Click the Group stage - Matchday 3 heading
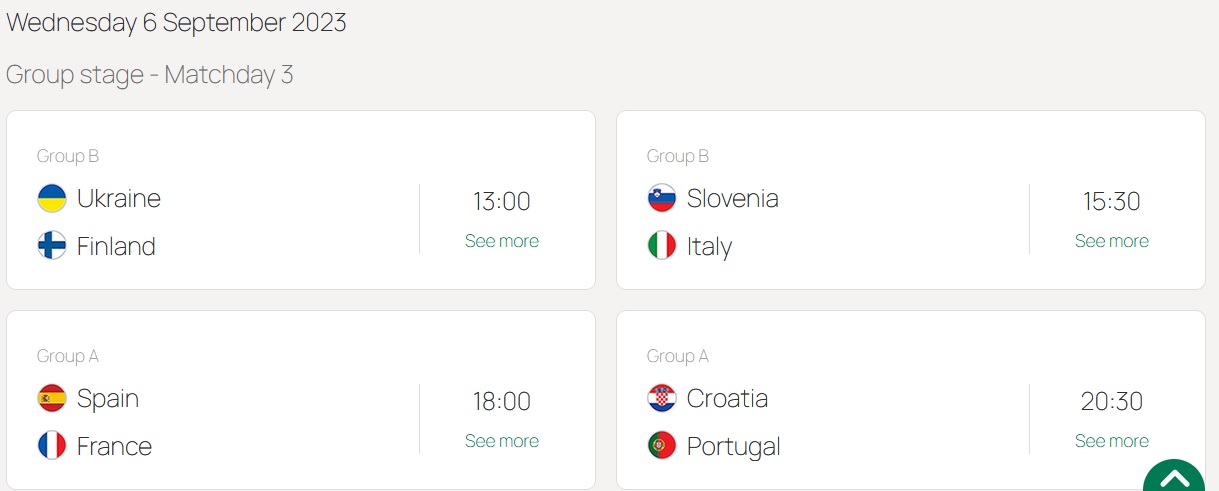1219x491 pixels. tap(150, 75)
